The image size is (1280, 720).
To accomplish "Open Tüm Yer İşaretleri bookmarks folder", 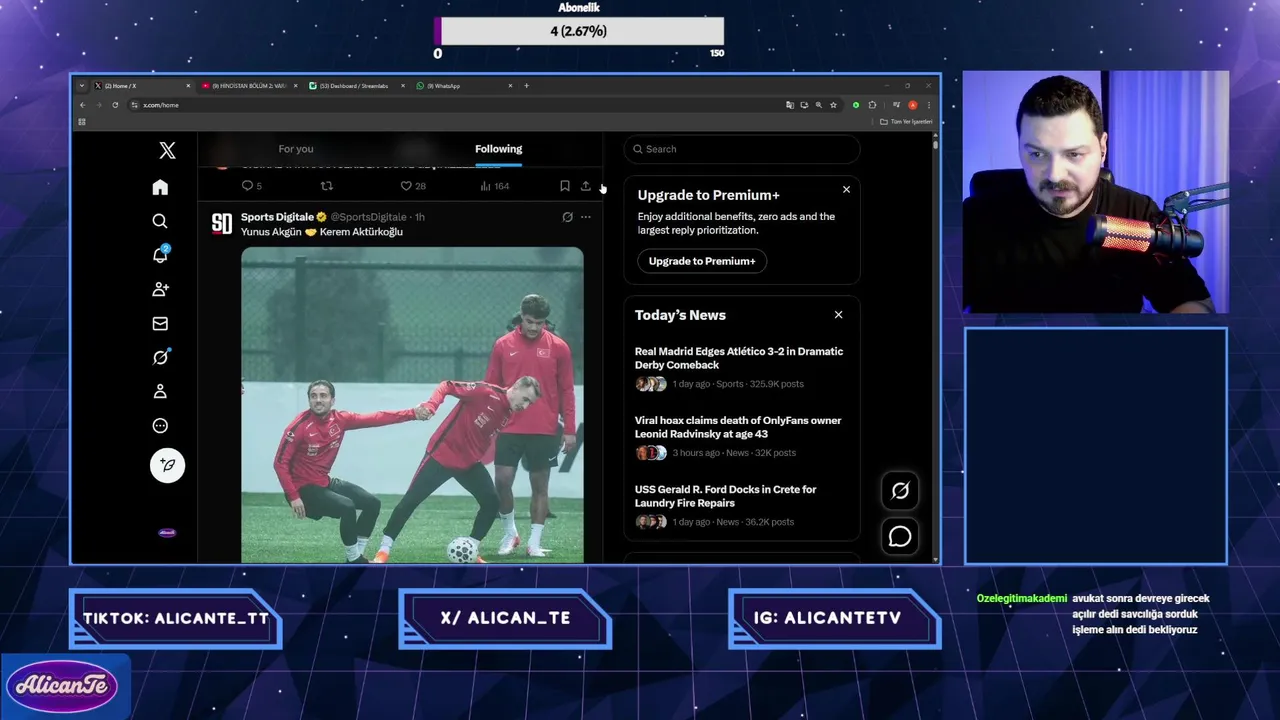I will click(x=906, y=122).
